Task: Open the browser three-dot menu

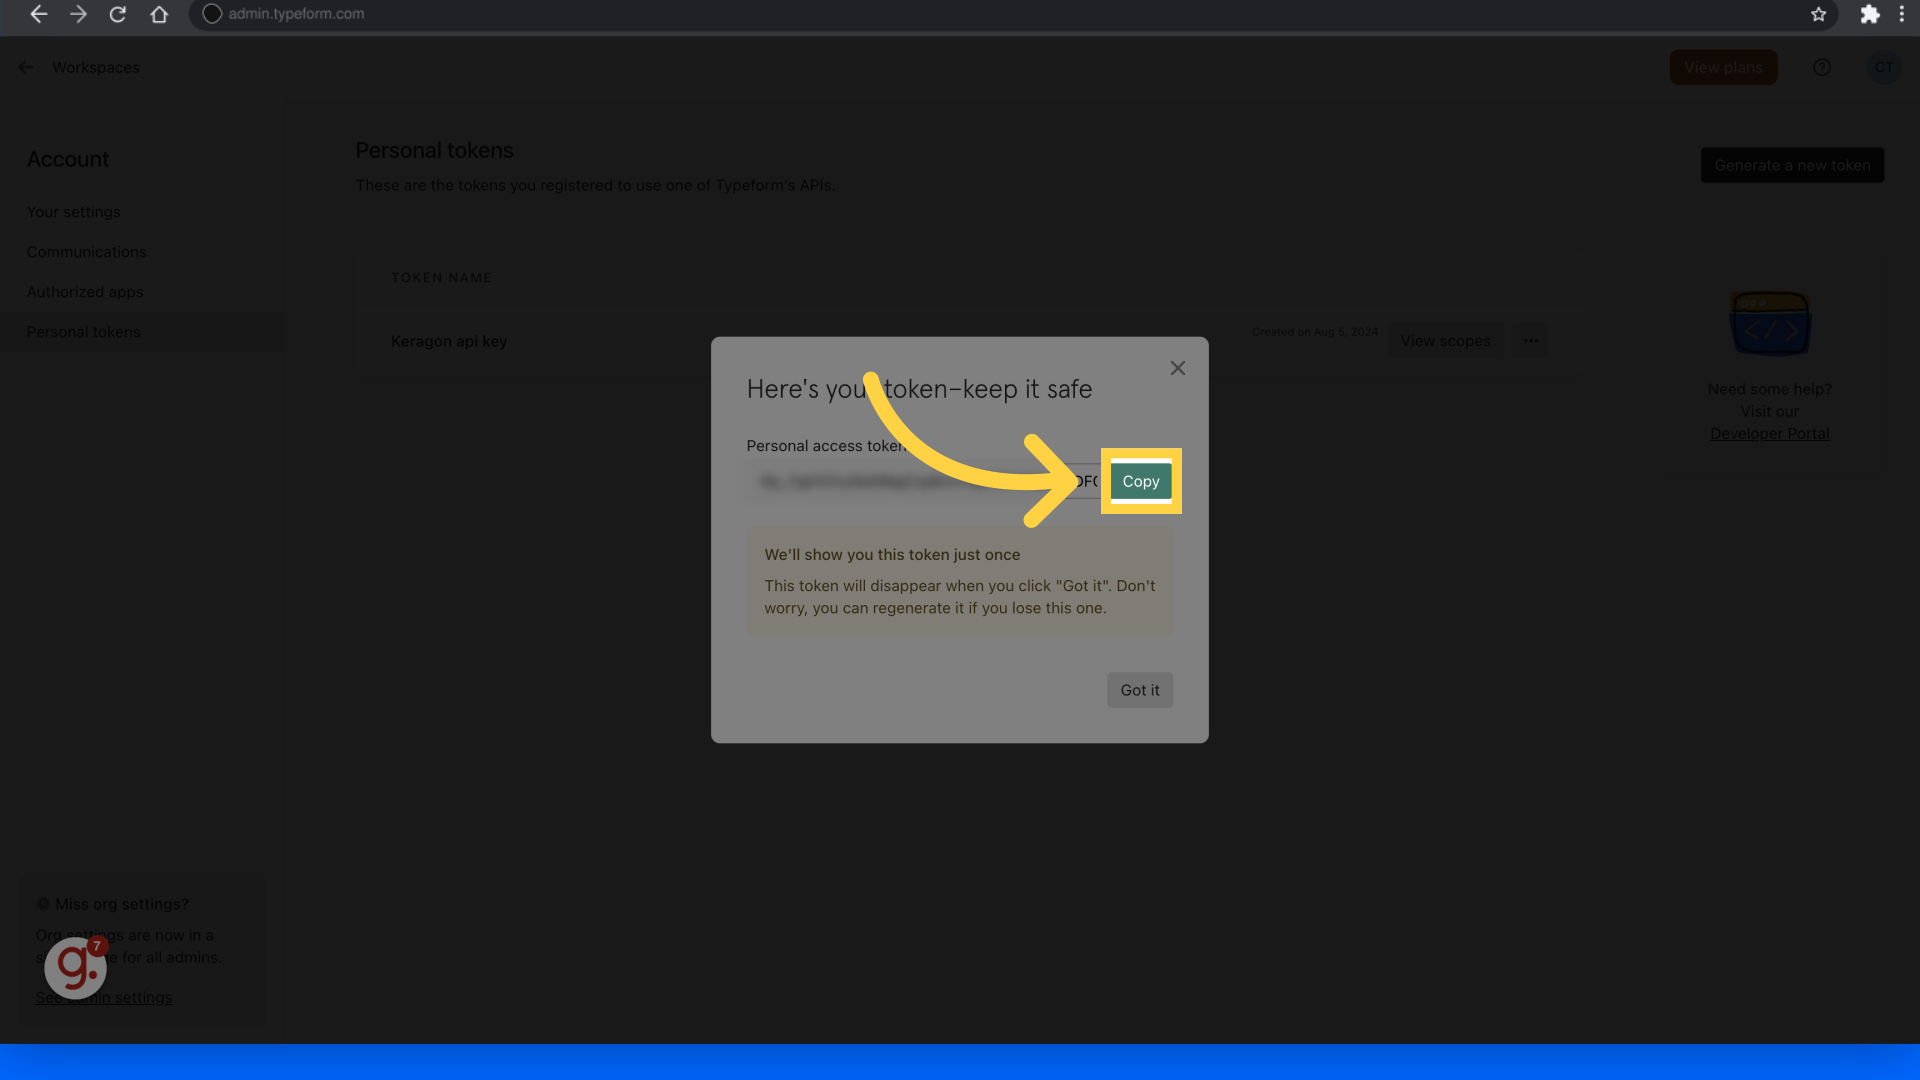Action: (x=1901, y=14)
